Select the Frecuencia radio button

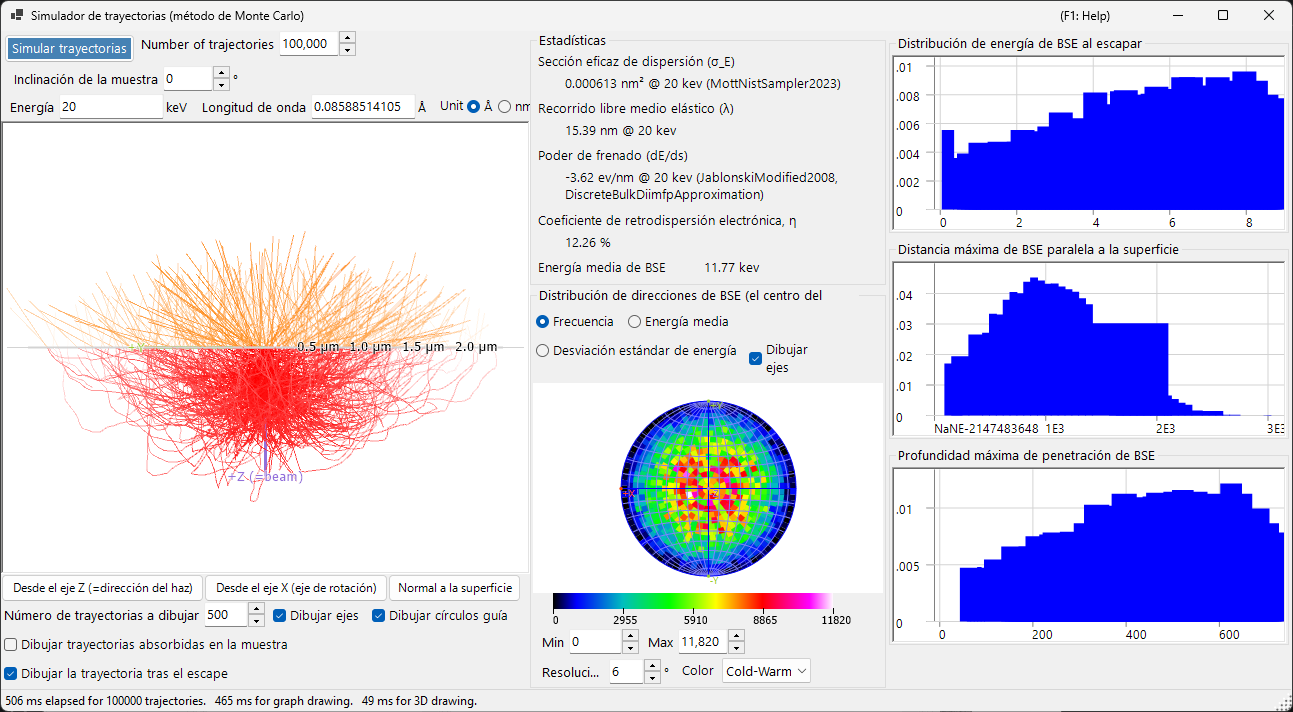pyautogui.click(x=543, y=322)
